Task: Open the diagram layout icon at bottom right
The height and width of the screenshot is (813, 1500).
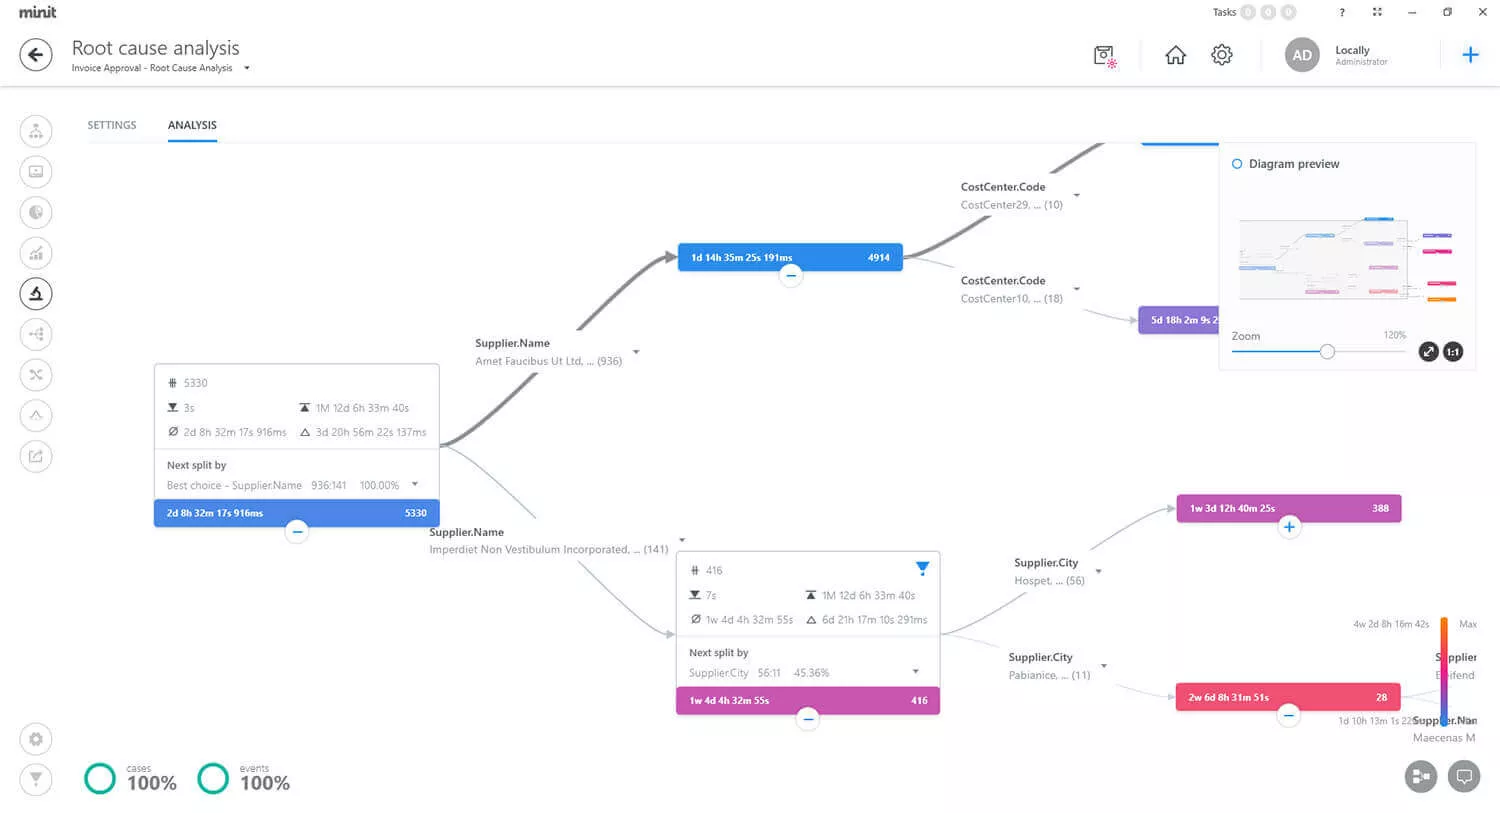Action: pos(1421,776)
